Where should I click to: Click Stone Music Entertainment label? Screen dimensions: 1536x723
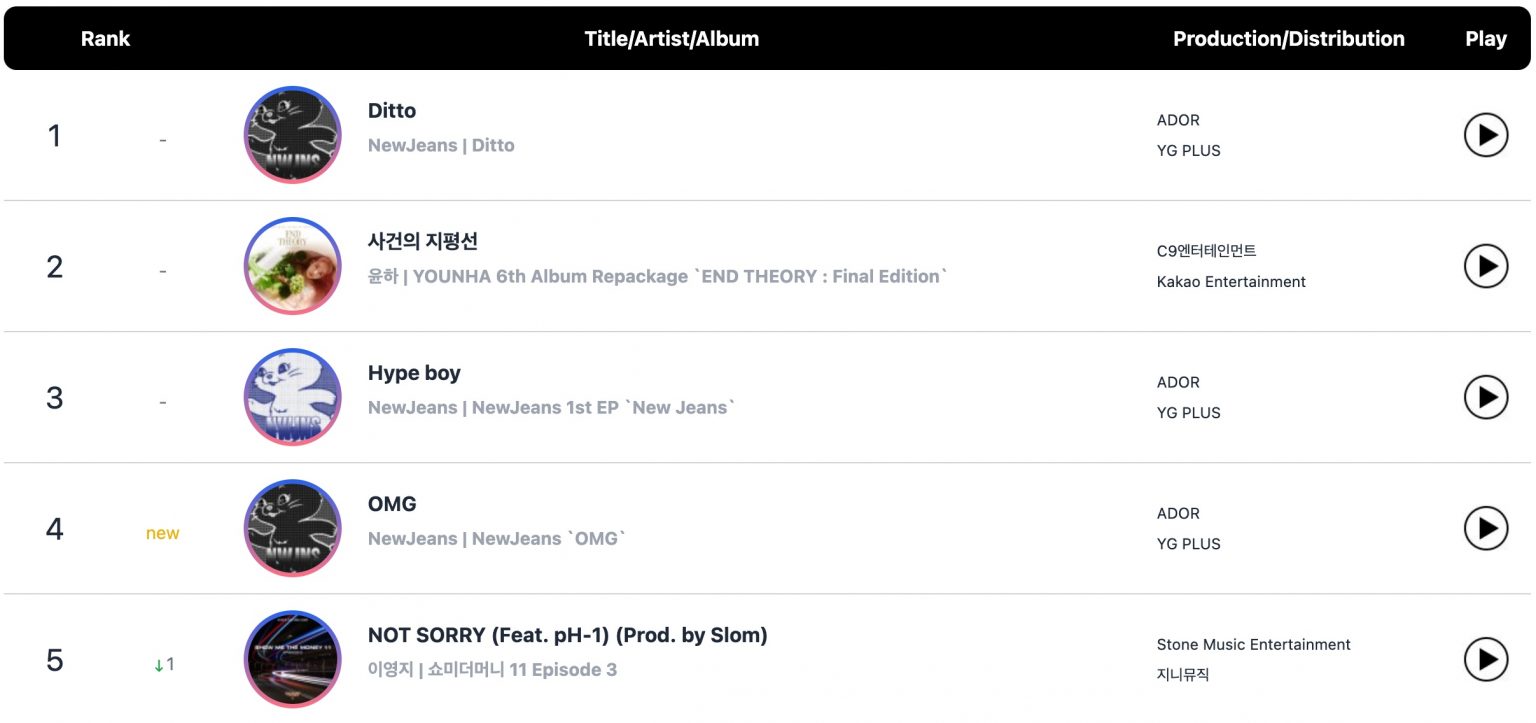click(1253, 644)
